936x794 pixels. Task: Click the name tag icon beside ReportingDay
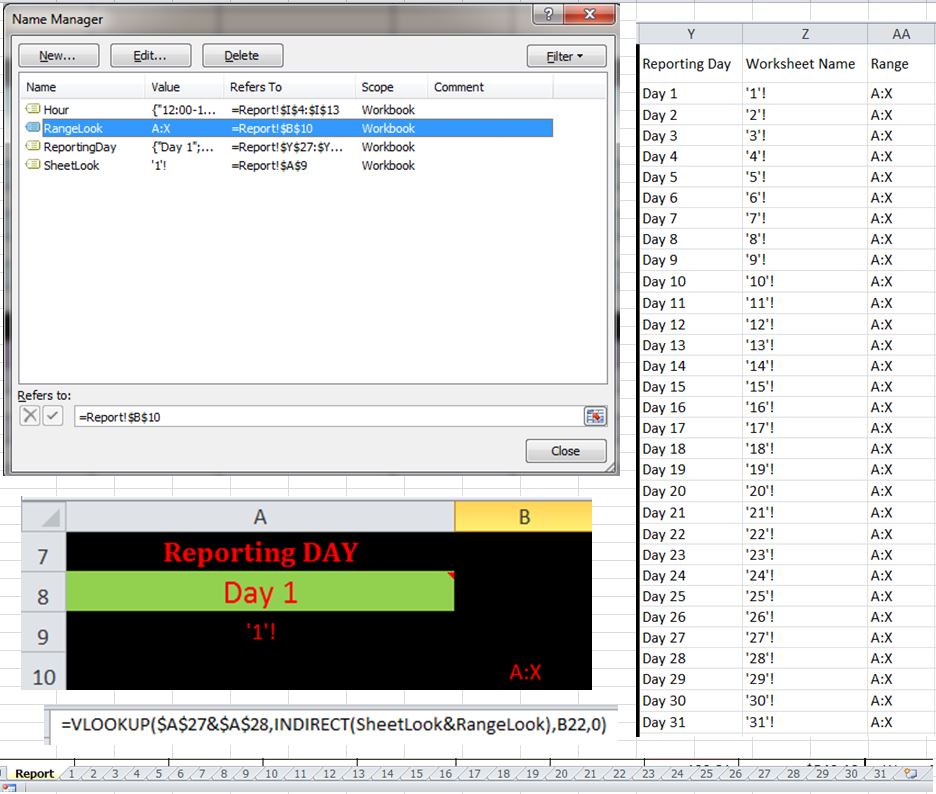[32, 146]
